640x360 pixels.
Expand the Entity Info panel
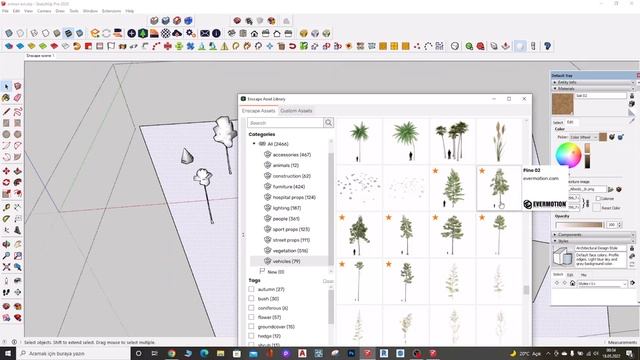coord(593,82)
